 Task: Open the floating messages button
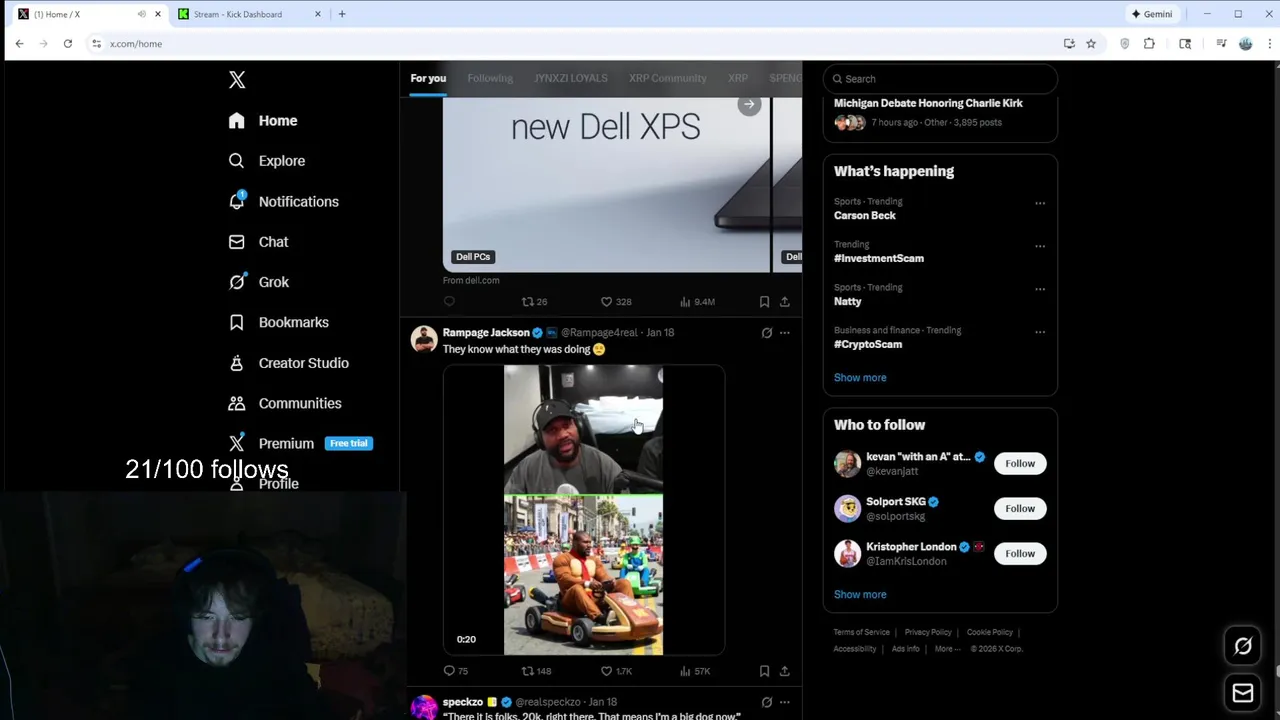tap(1243, 693)
